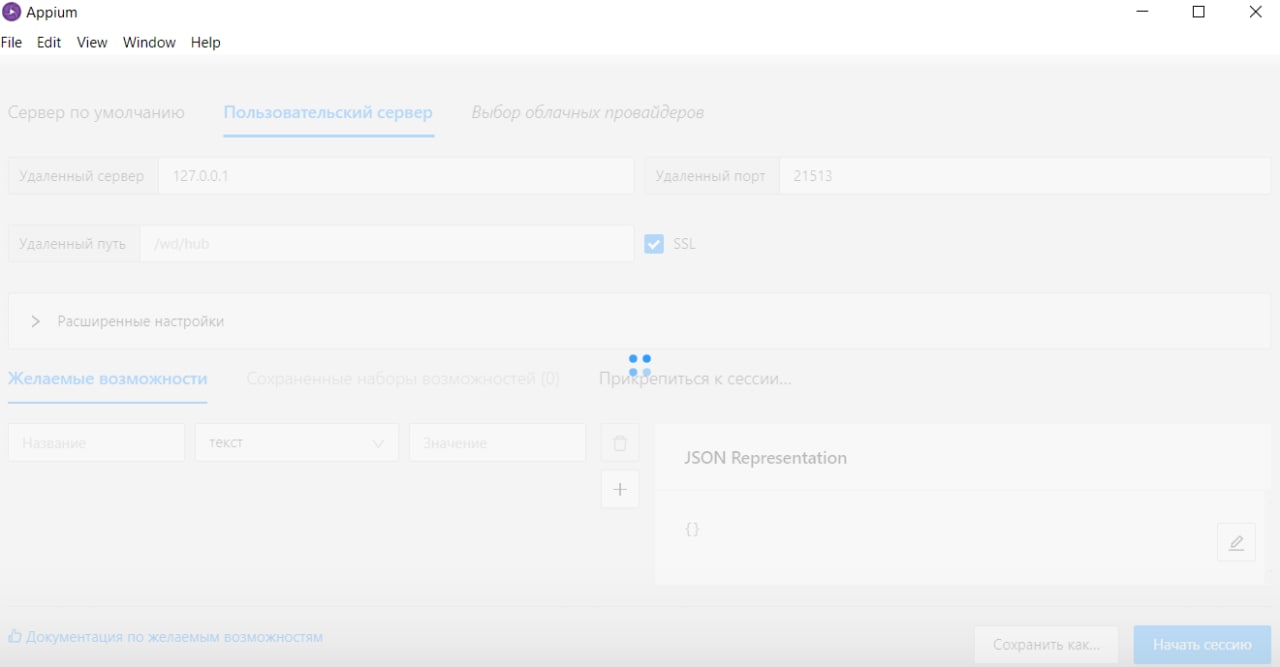The height and width of the screenshot is (667, 1280).
Task: Open the File menu
Action: [11, 42]
